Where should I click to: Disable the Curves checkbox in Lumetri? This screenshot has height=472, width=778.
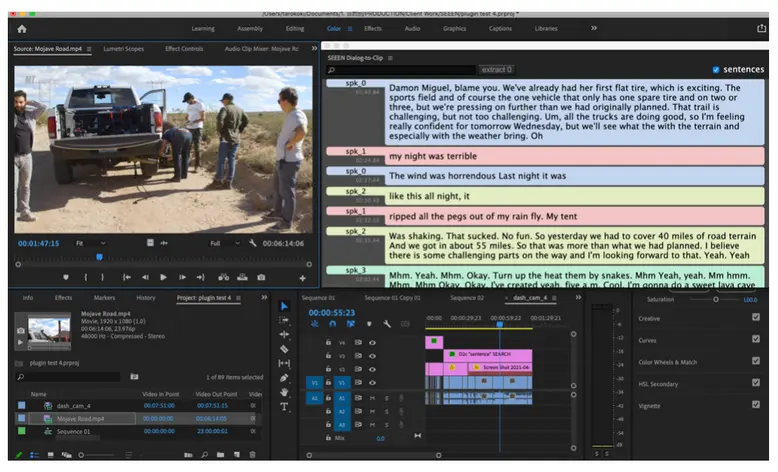(x=755, y=340)
